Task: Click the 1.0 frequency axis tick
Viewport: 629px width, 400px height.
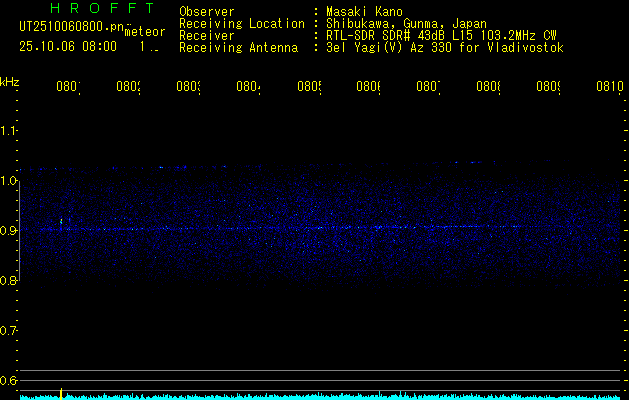Action: coord(9,181)
